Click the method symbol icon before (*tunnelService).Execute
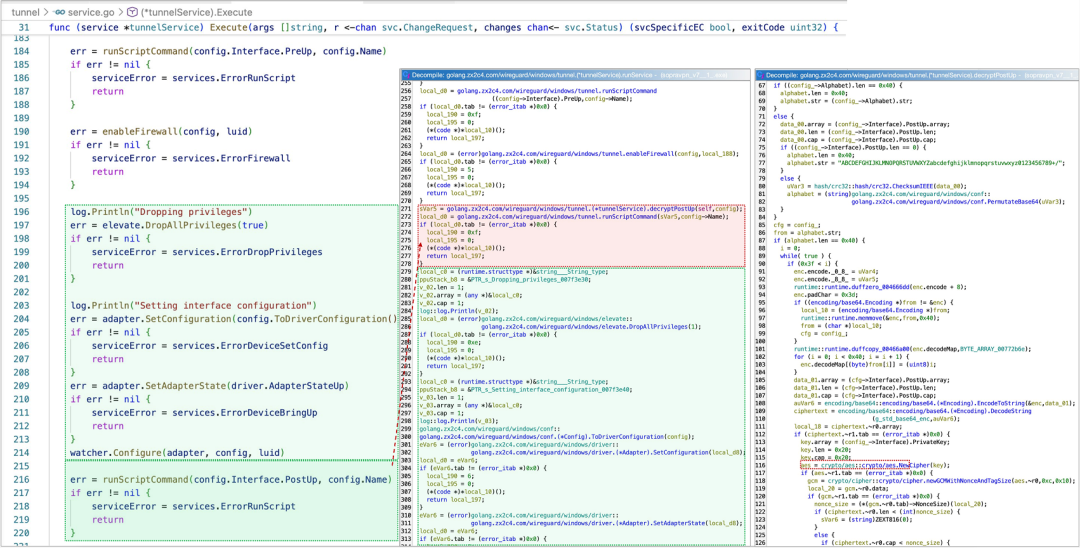 130,12
